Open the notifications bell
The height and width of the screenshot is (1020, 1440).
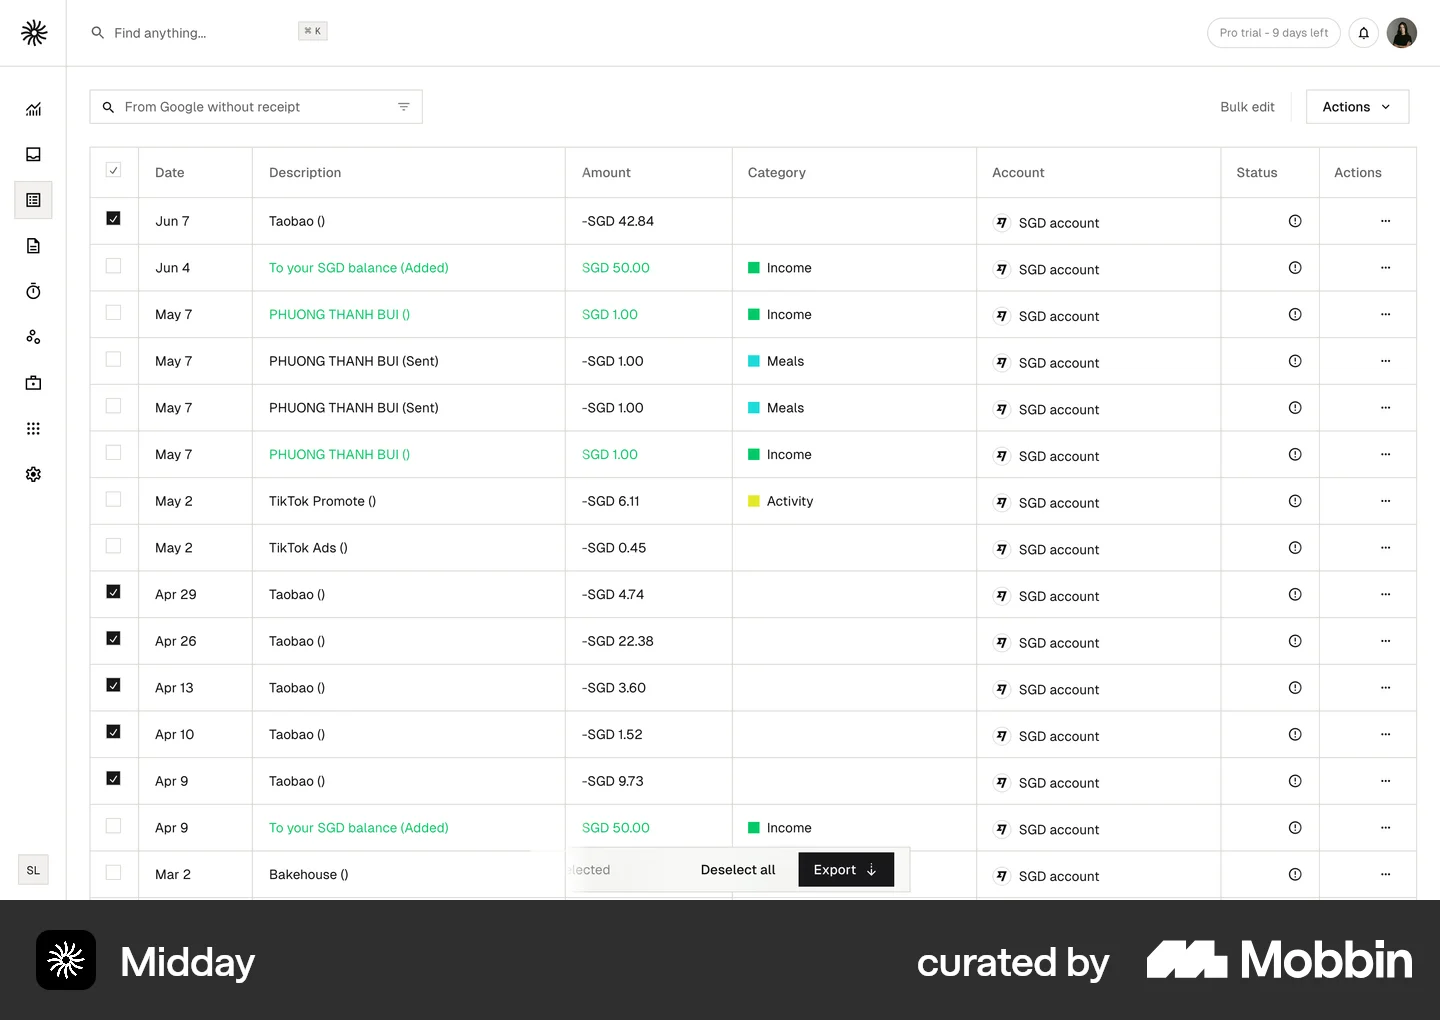1363,33
